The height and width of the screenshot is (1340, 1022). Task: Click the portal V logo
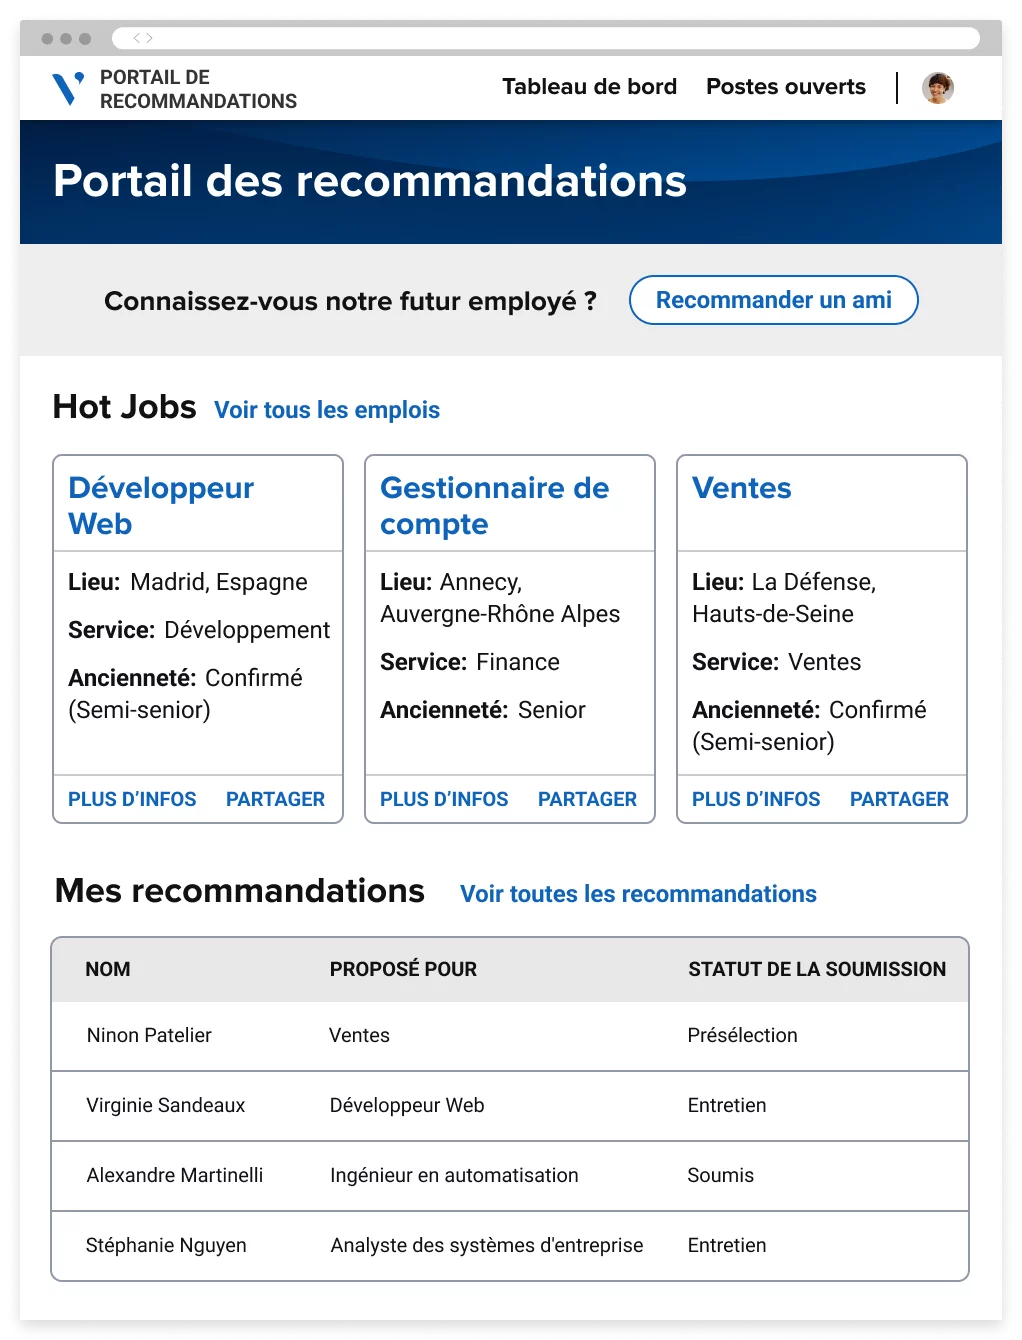tap(67, 88)
